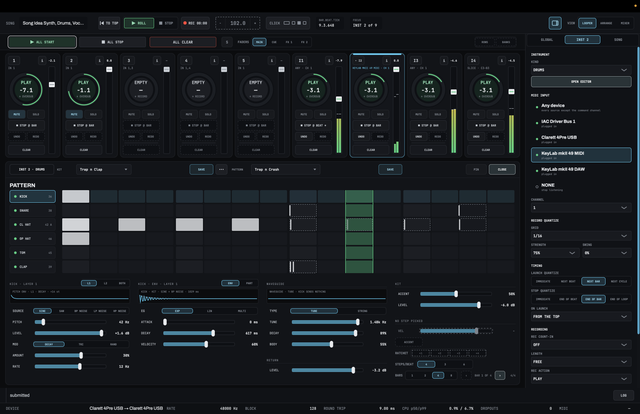
Task: Switch to the Looper view
Action: coord(587,23)
